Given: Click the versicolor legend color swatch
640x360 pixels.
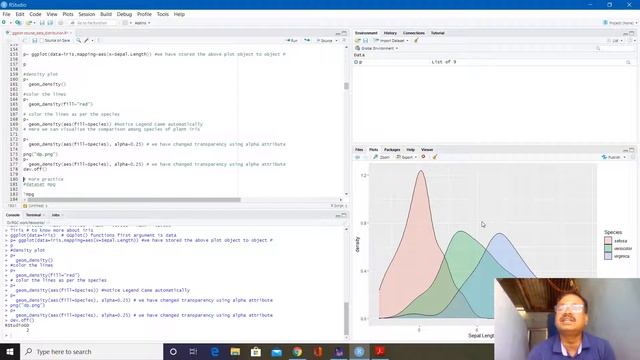Looking at the screenshot, I should tap(608, 248).
